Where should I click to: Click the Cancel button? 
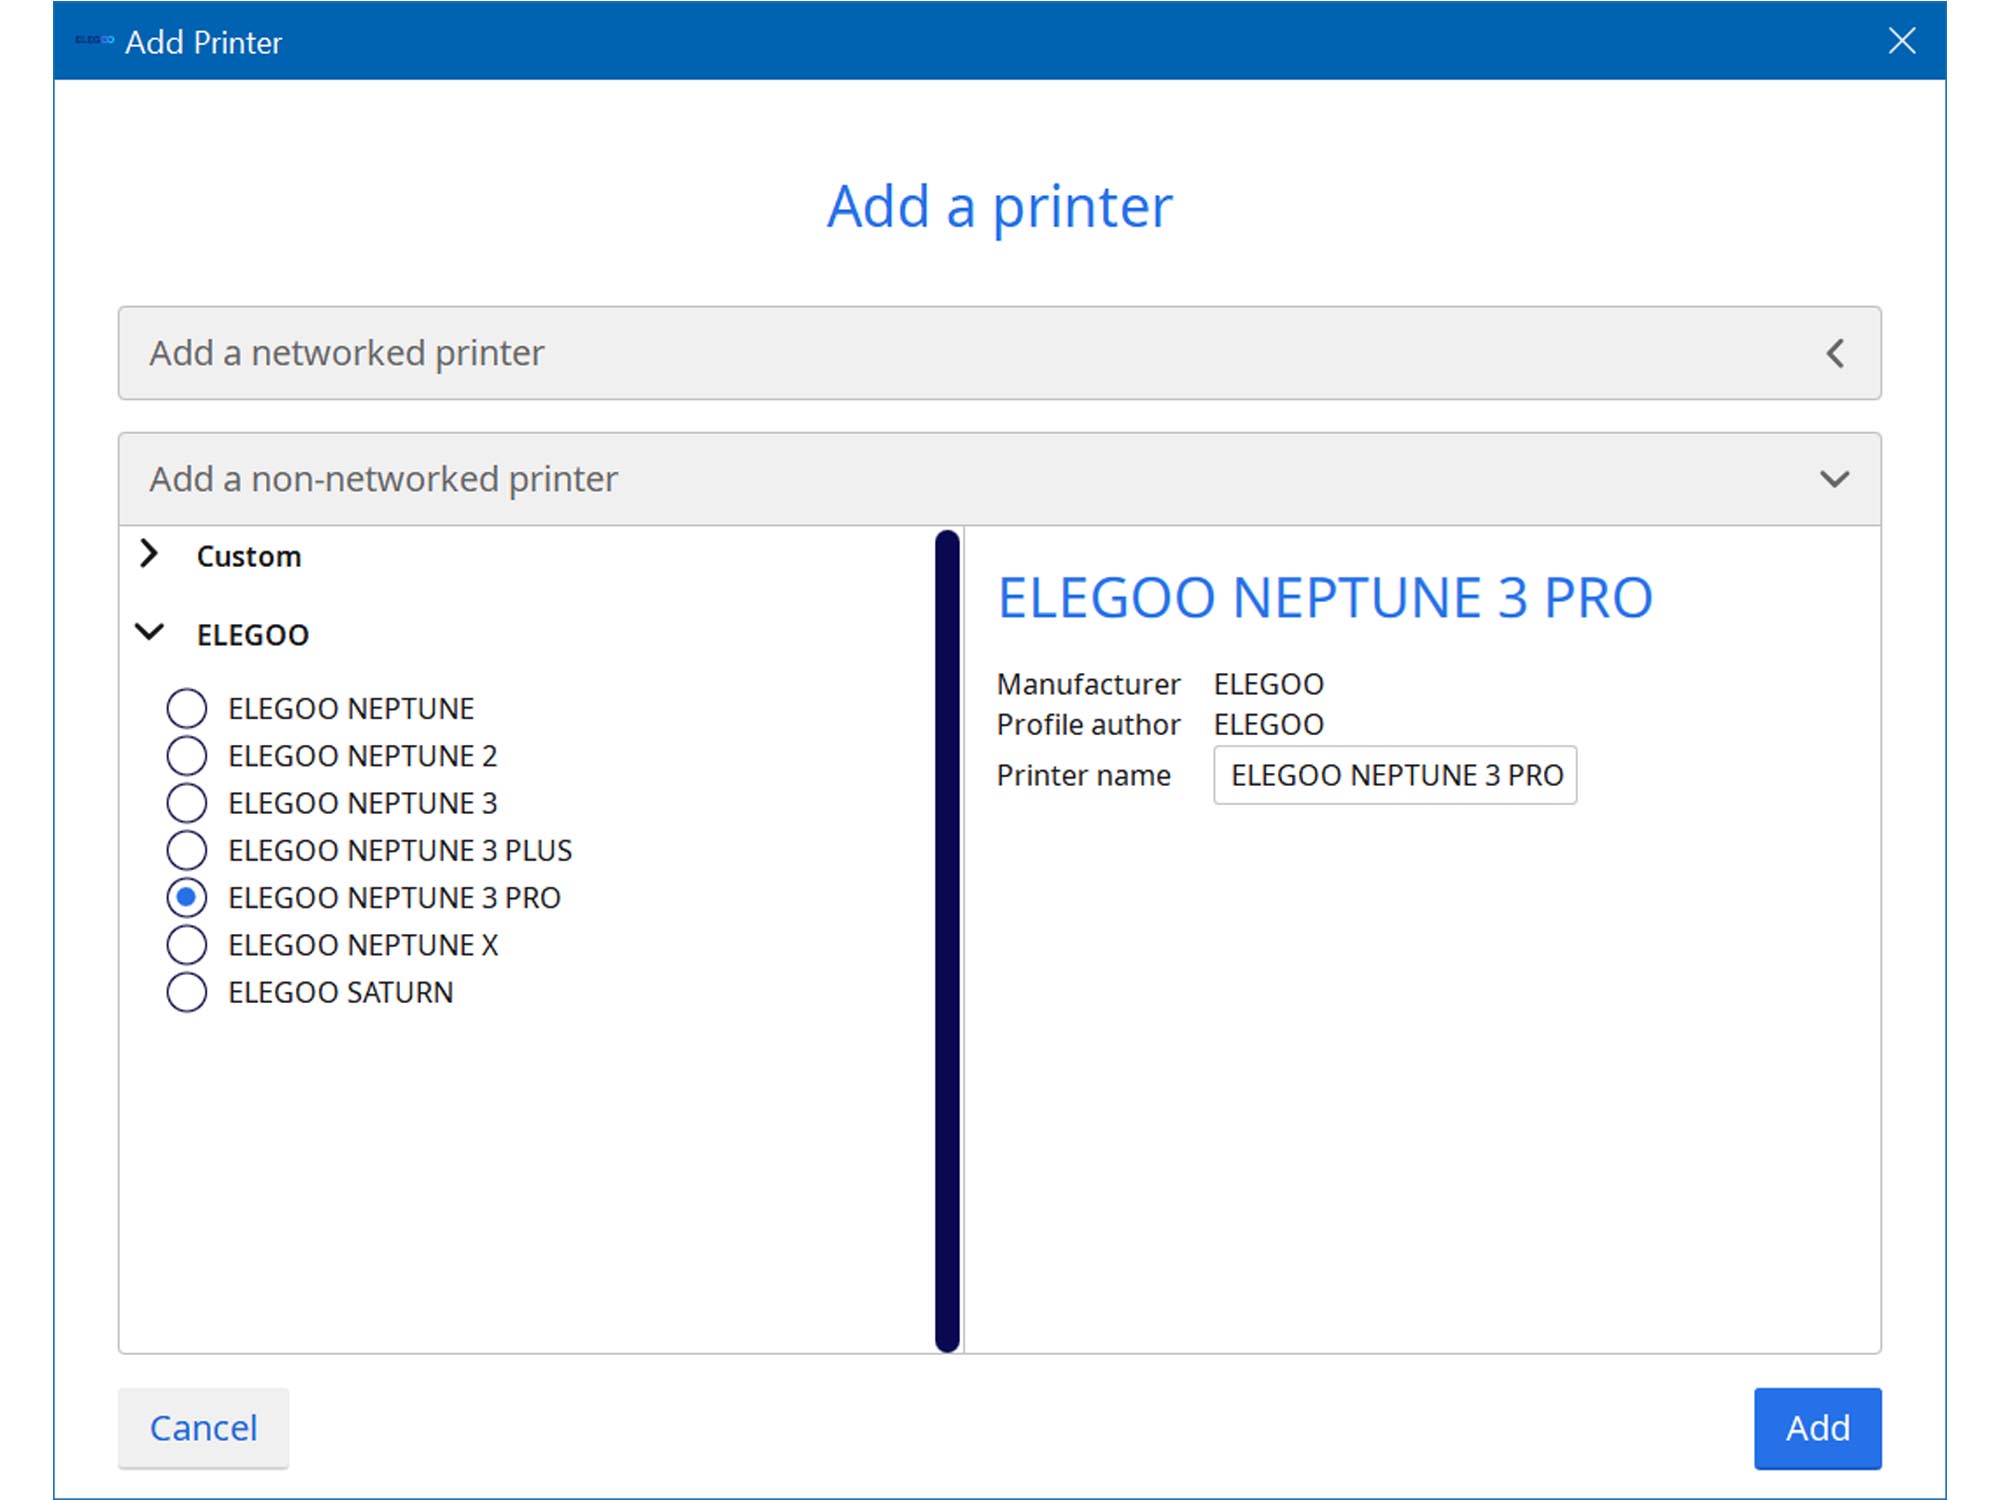pyautogui.click(x=203, y=1428)
